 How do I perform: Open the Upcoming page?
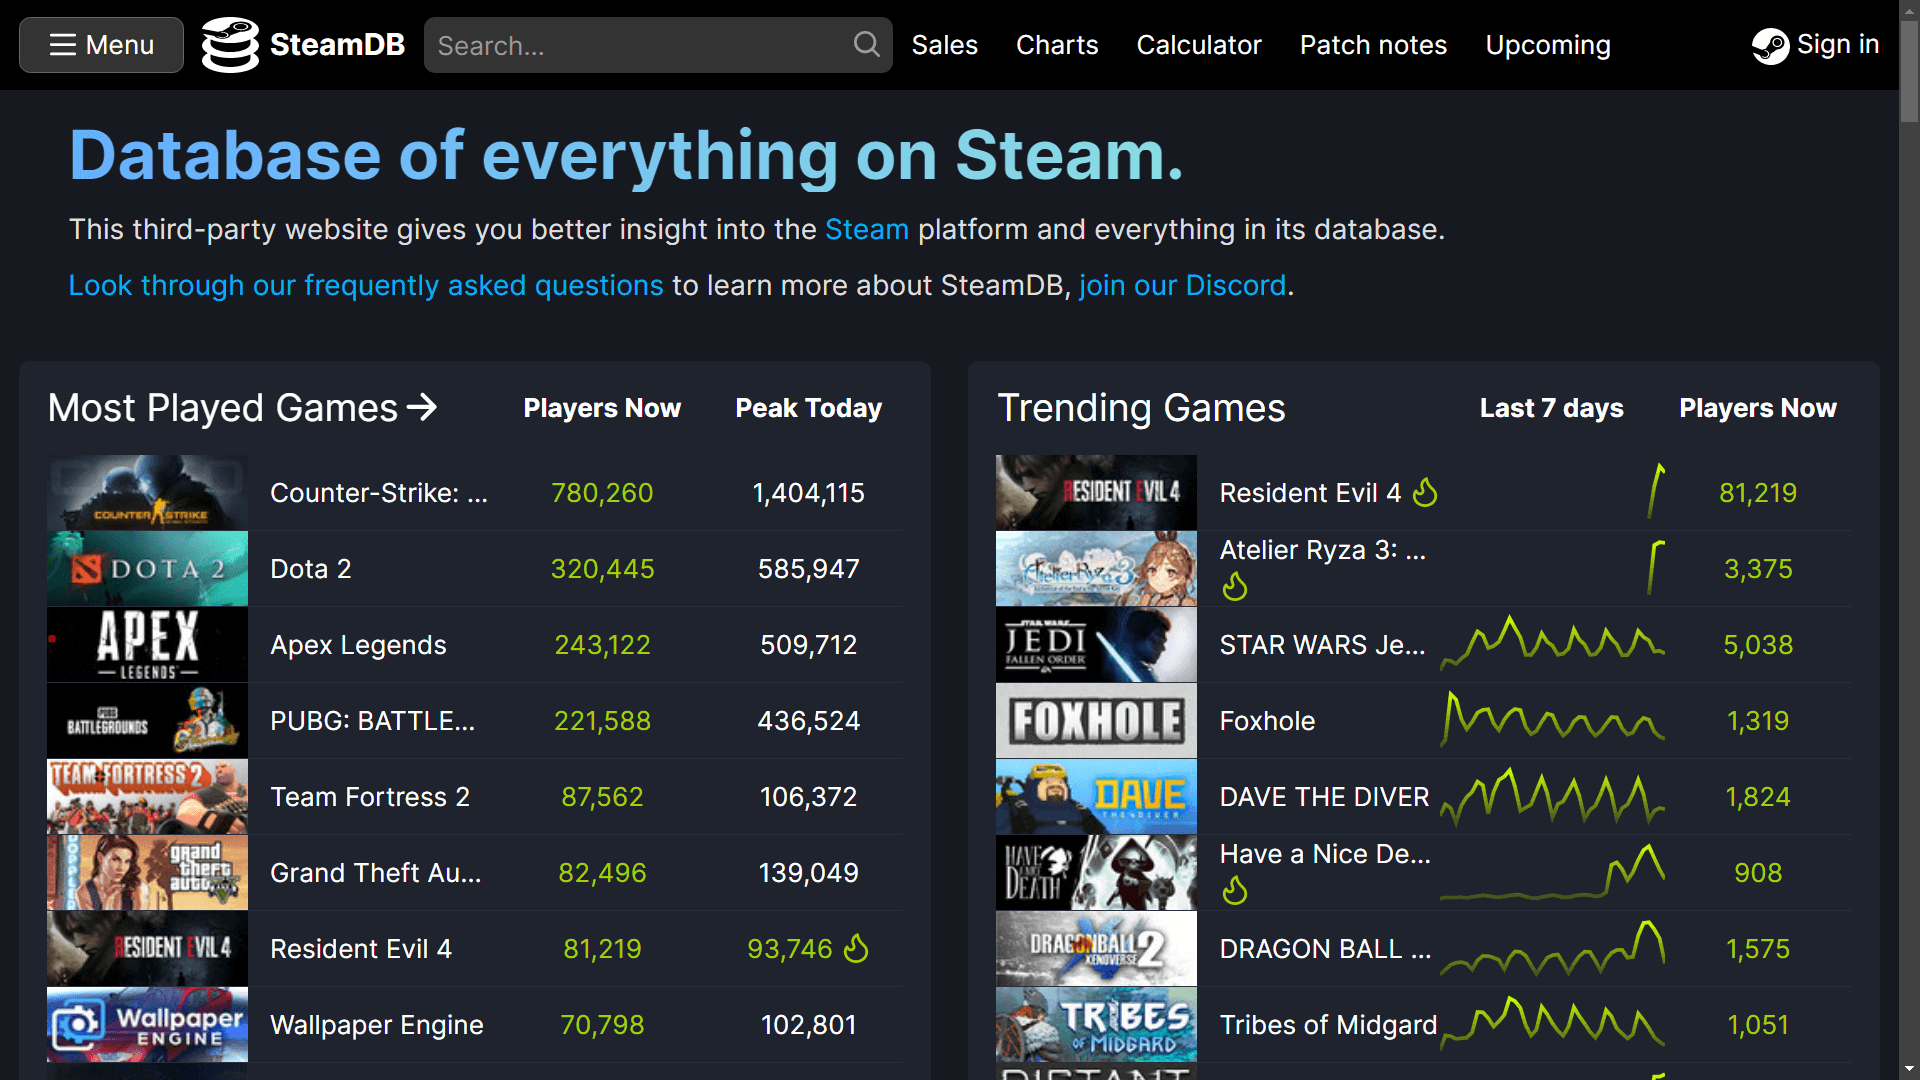[x=1548, y=44]
